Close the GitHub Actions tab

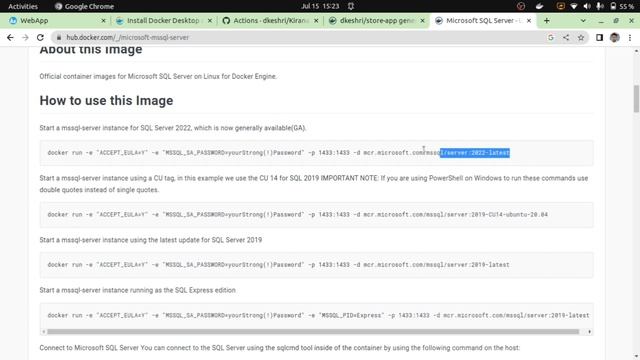pos(316,20)
